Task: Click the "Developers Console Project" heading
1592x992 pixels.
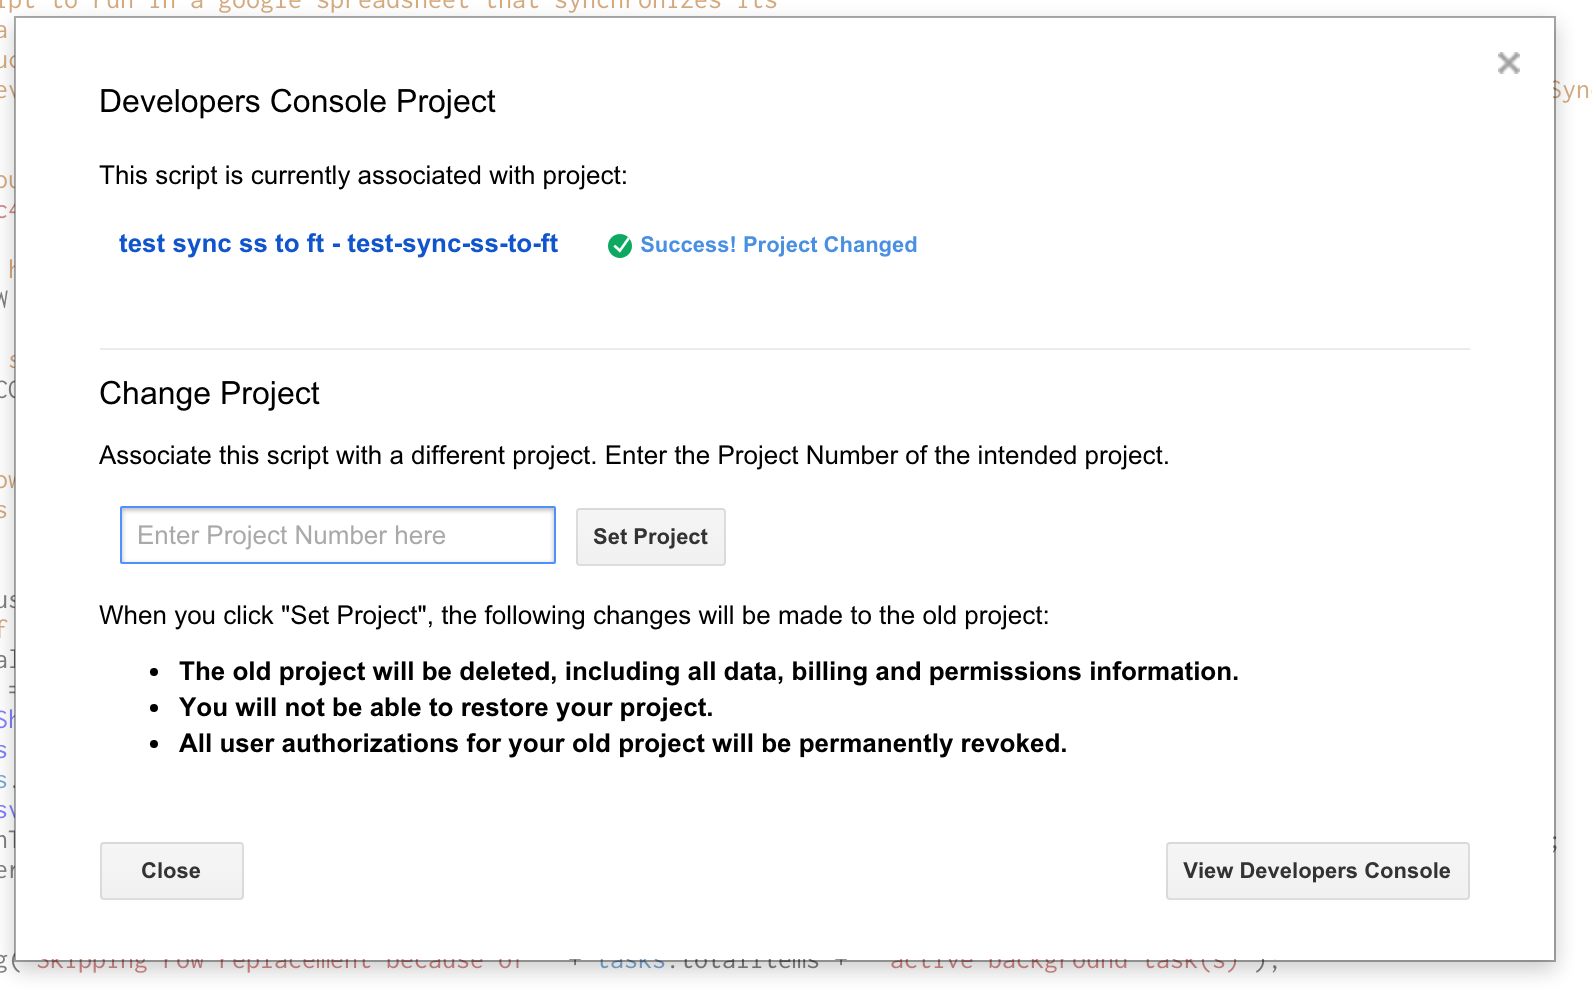Action: [297, 102]
